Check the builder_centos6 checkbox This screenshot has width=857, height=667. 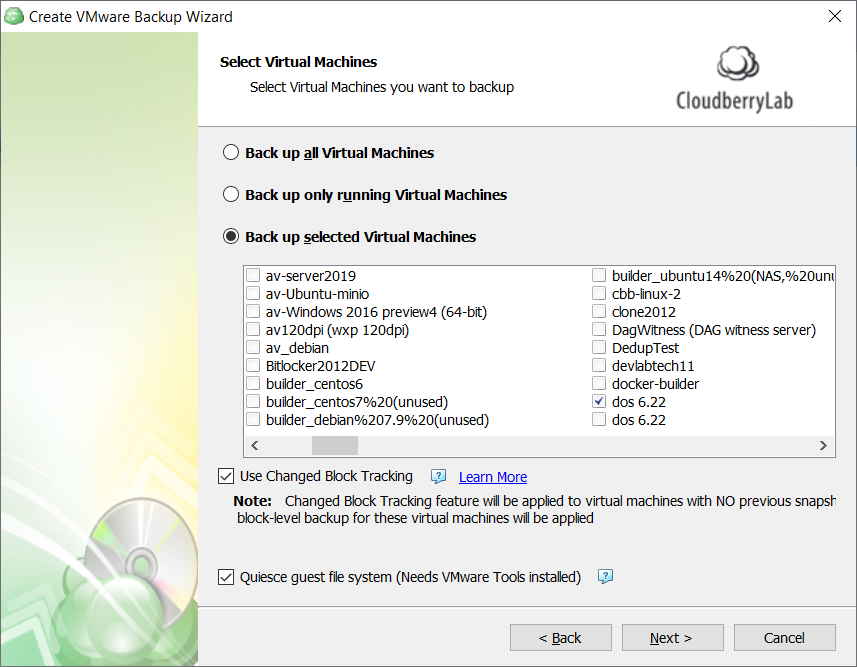(x=253, y=383)
